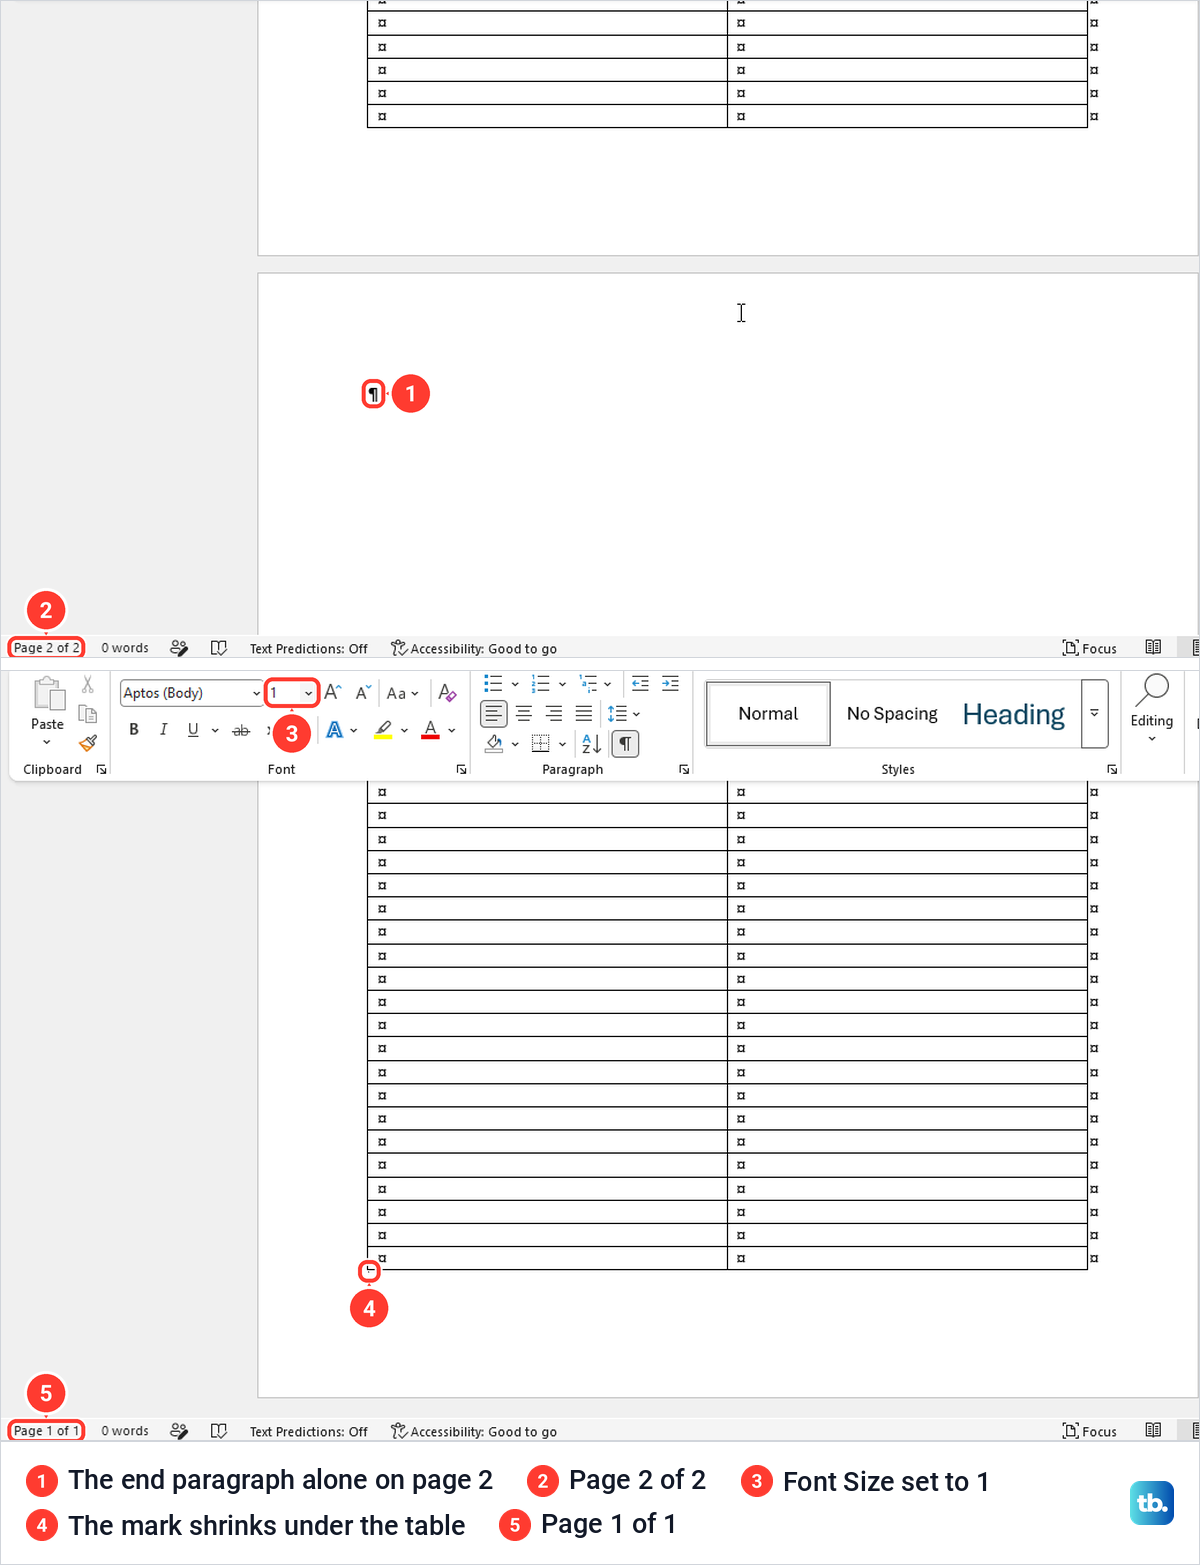1200x1565 pixels.
Task: Increase font size with grow font icon
Action: tap(333, 692)
